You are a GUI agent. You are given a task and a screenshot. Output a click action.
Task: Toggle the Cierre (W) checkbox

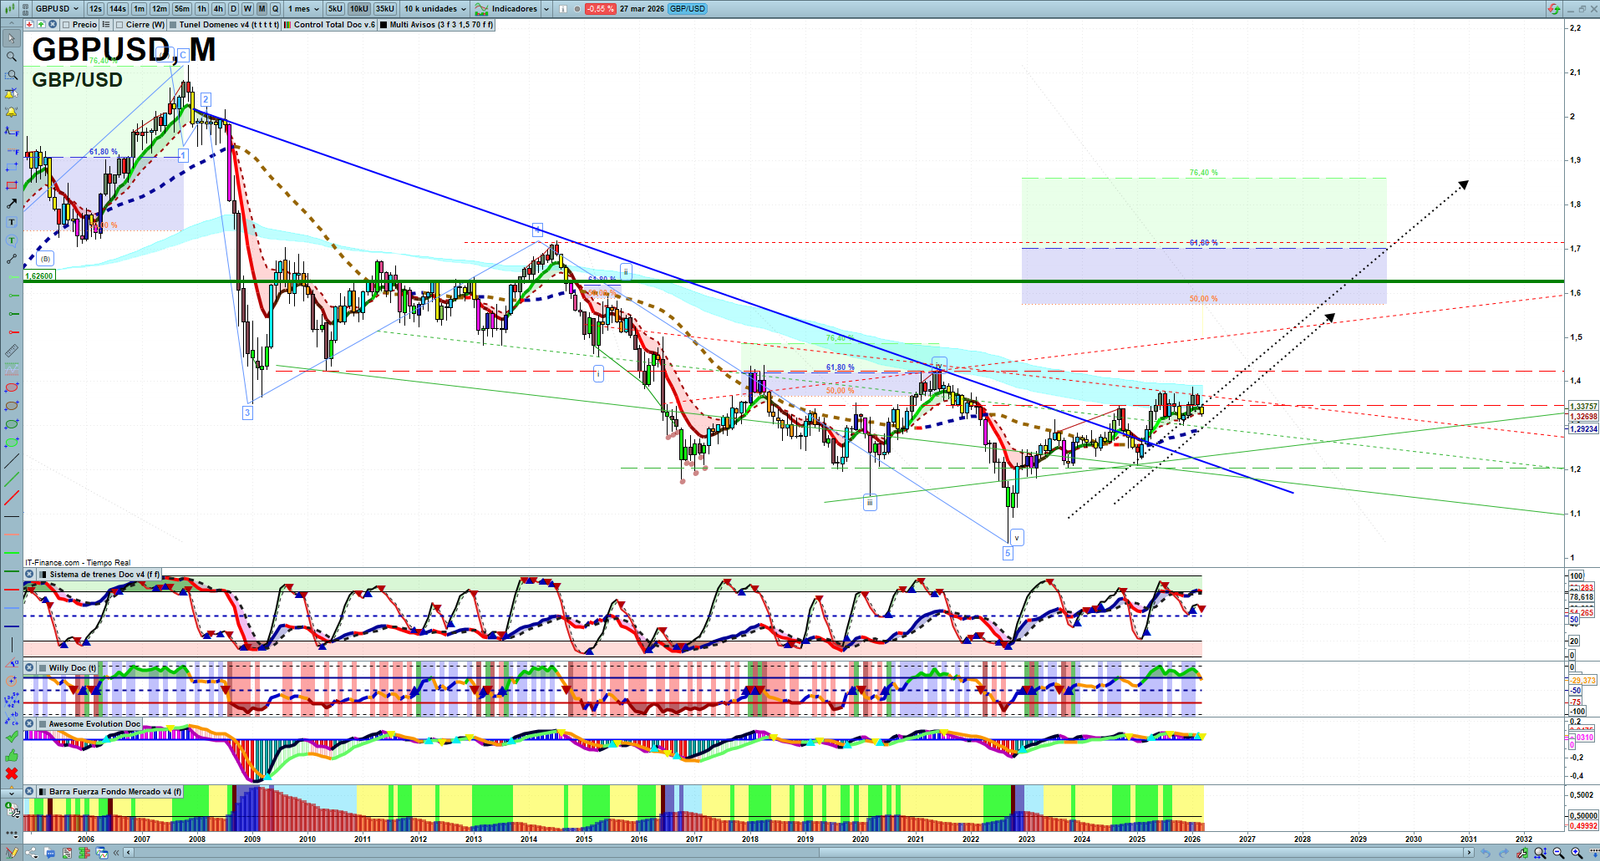(x=120, y=25)
